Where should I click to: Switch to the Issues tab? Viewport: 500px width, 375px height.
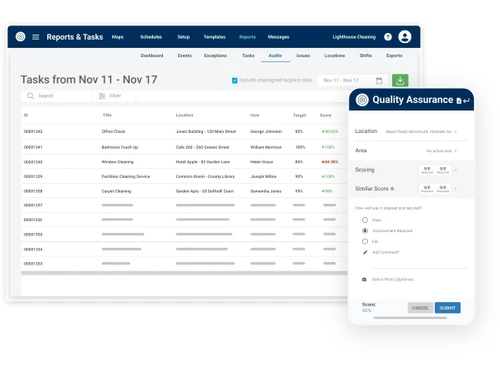pos(303,56)
